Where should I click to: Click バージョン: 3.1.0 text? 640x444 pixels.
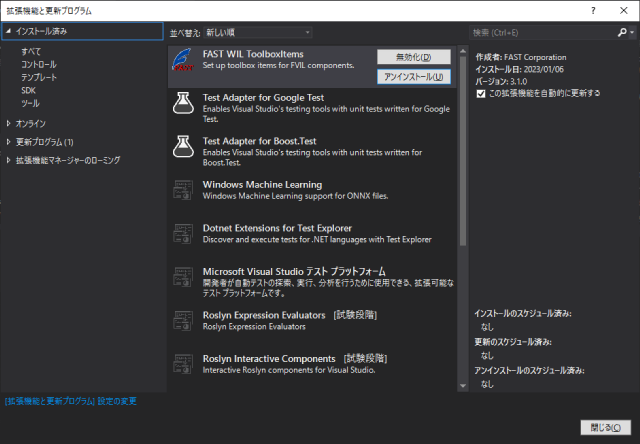[x=501, y=81]
